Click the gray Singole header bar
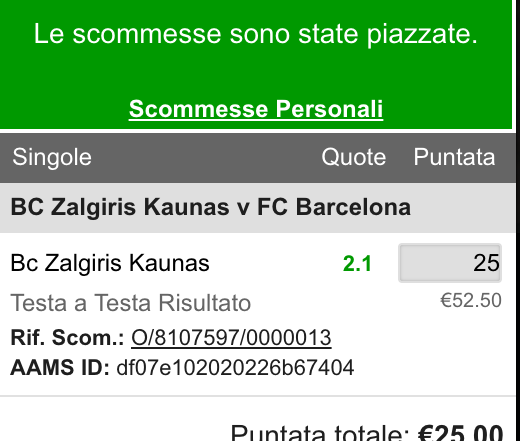This screenshot has height=441, width=520. 258,158
